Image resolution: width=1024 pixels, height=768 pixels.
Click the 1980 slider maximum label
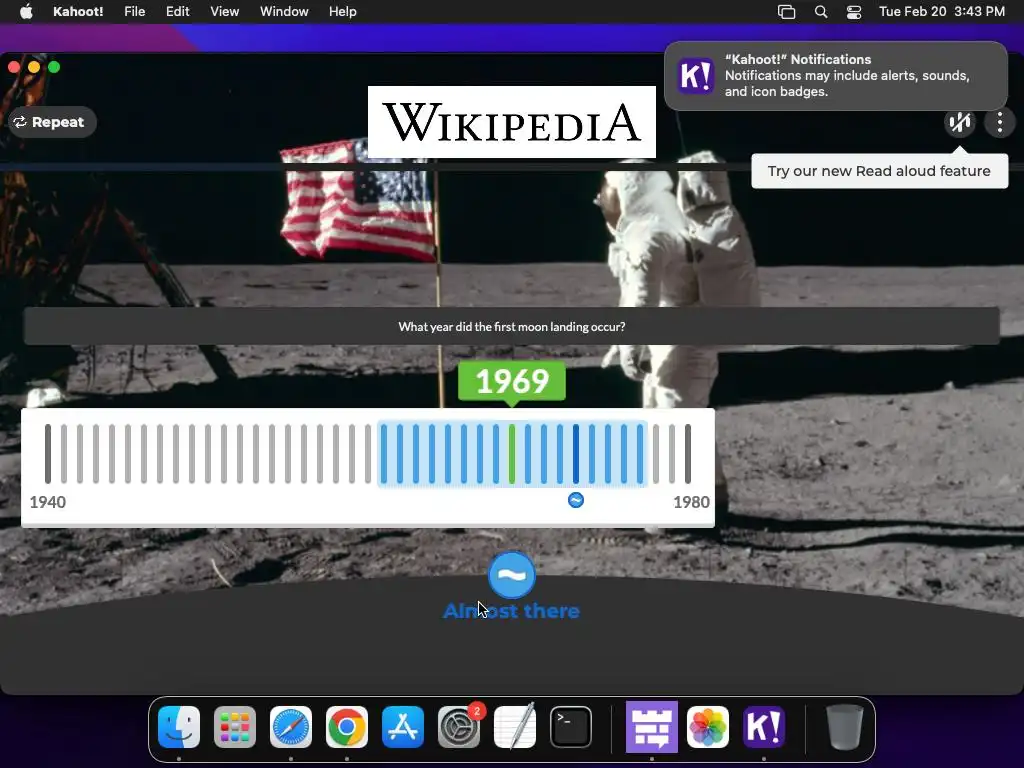[692, 502]
